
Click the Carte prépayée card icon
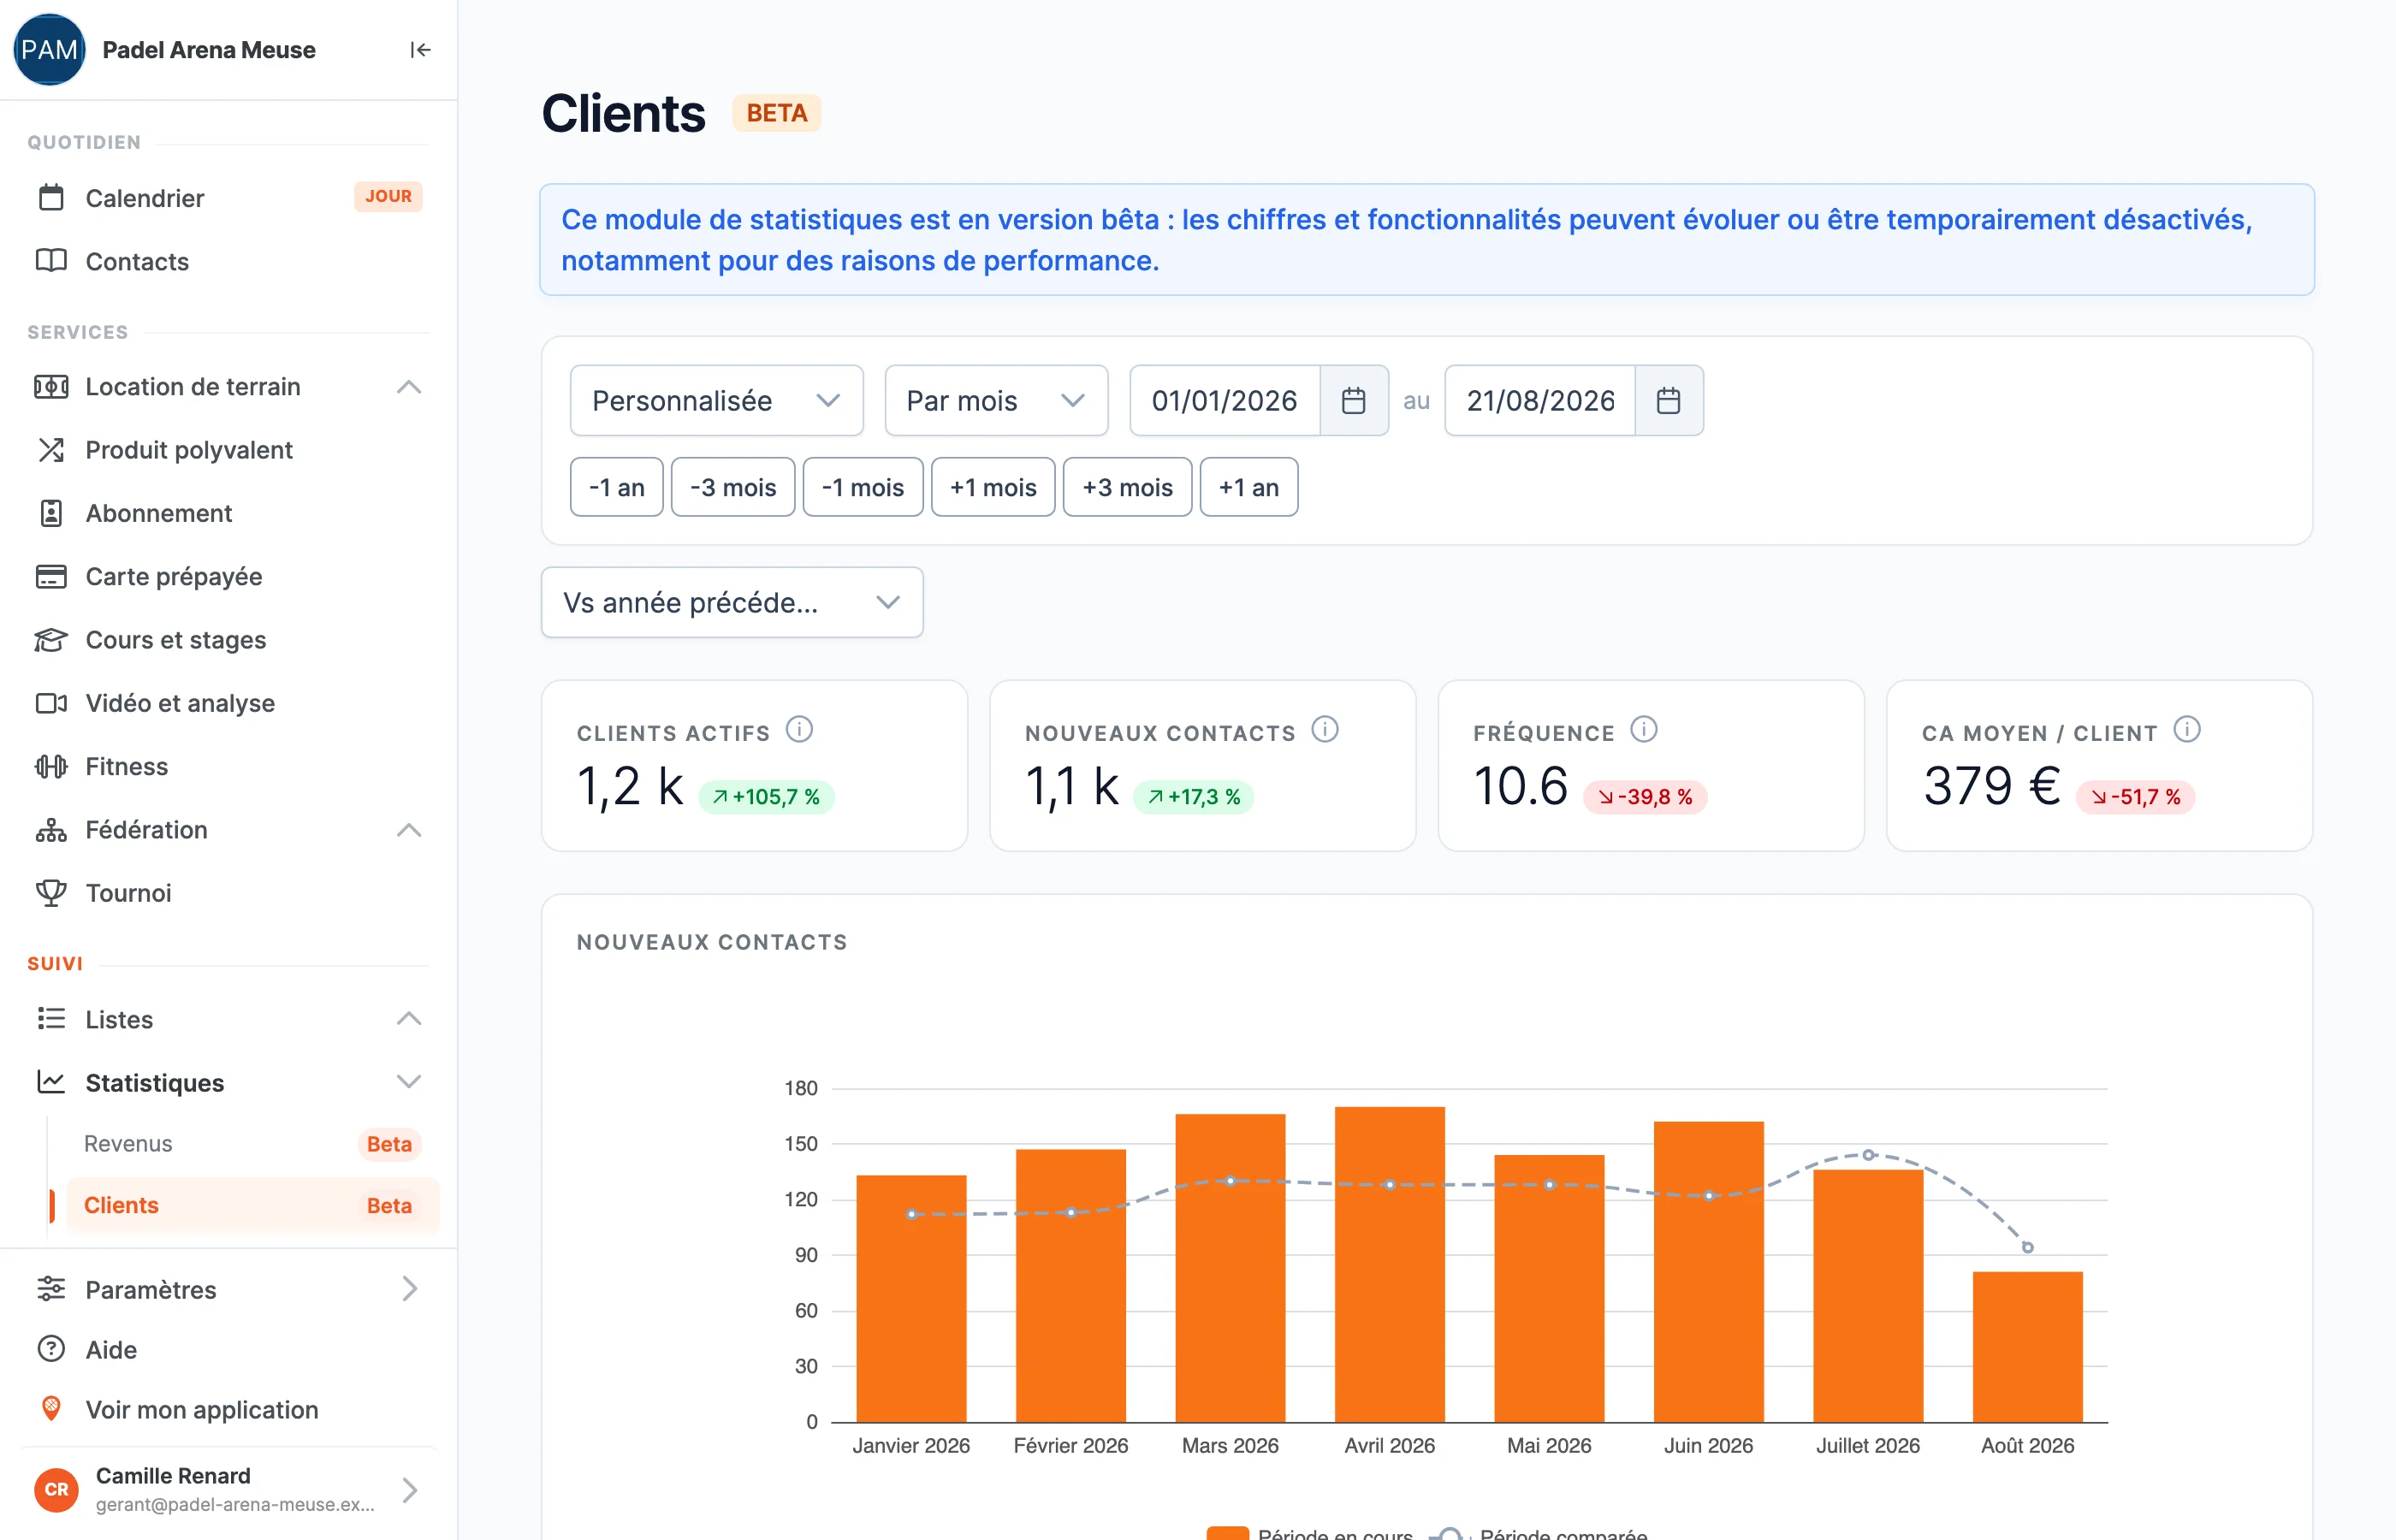pyautogui.click(x=51, y=577)
